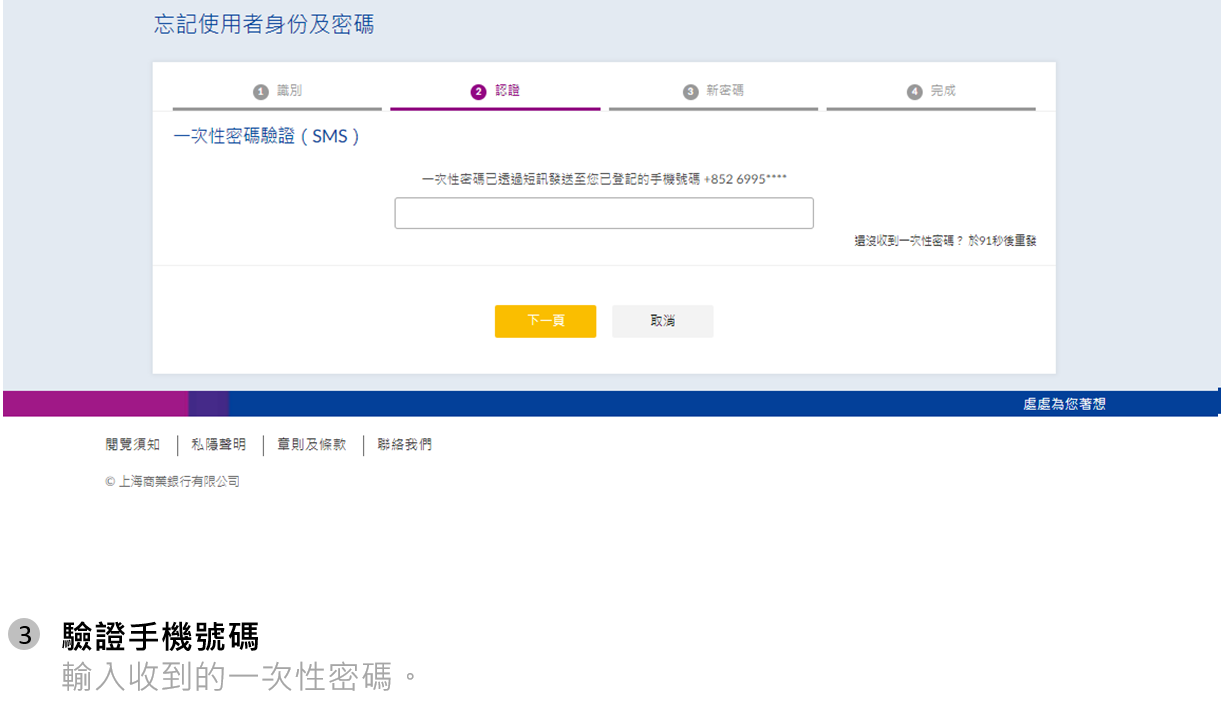Viewport: 1221px width, 718px height.
Task: Select the 識別 step label
Action: coord(289,91)
